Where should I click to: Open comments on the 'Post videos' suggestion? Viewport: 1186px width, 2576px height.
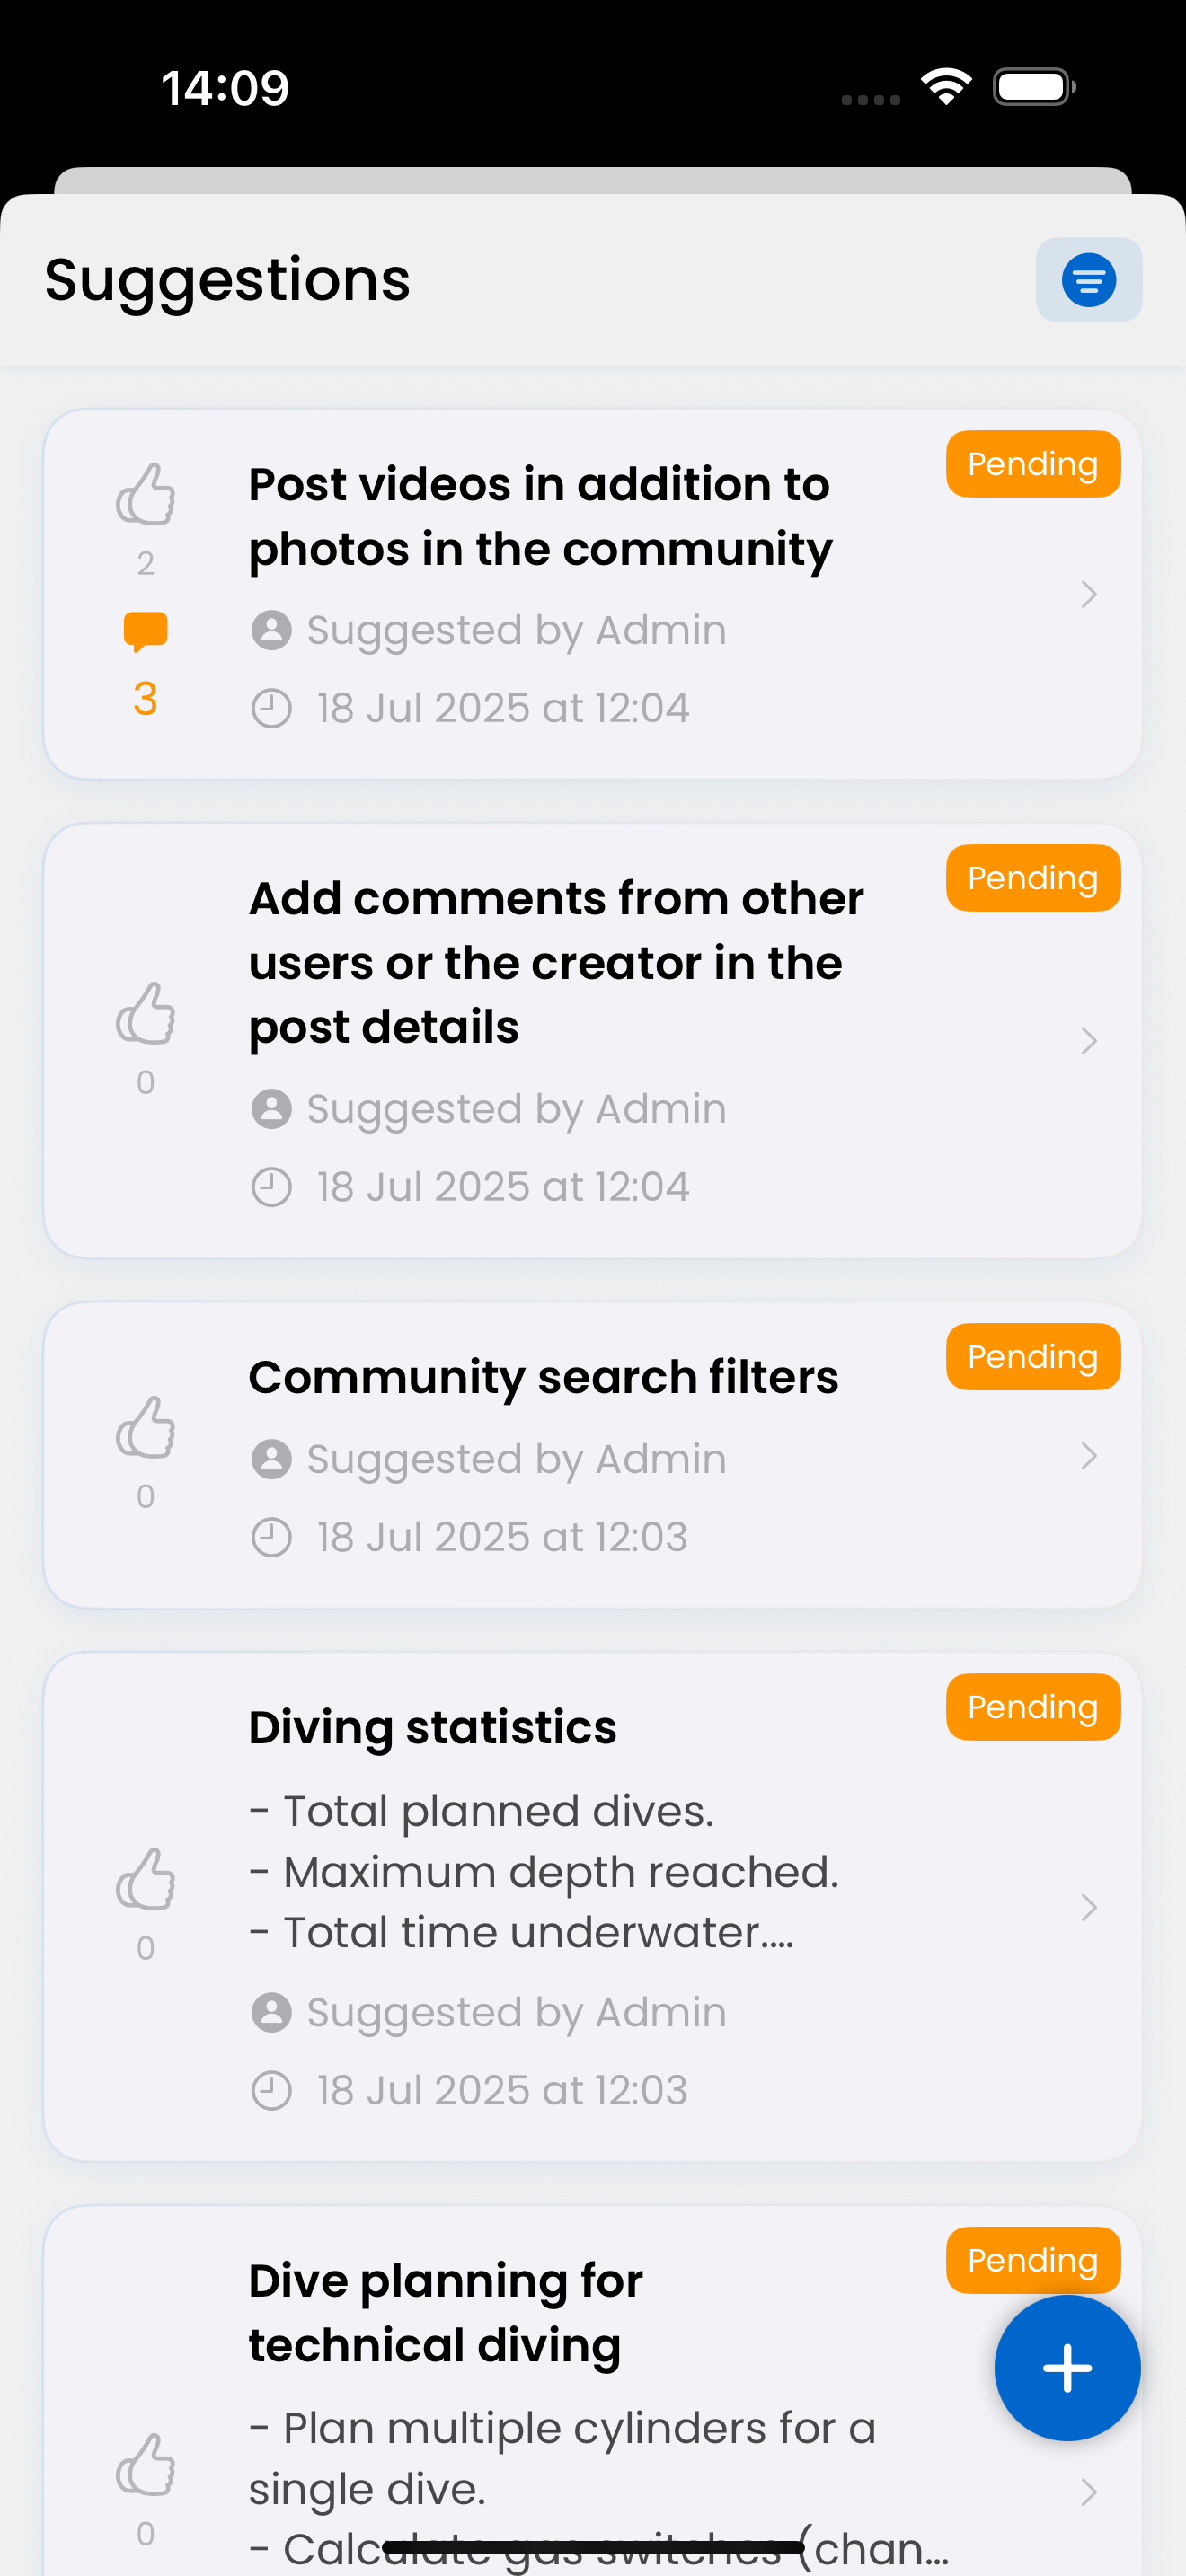click(146, 632)
